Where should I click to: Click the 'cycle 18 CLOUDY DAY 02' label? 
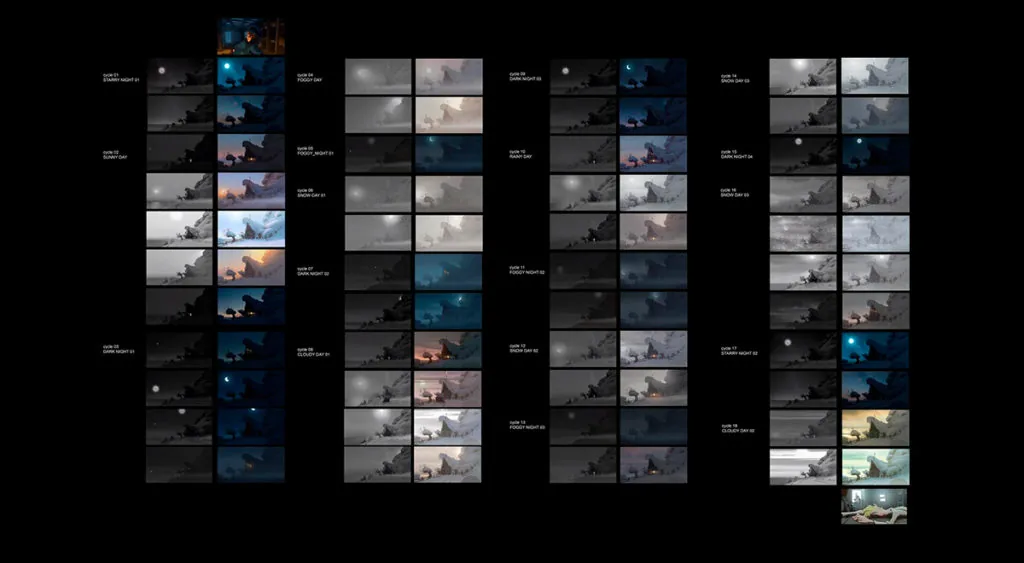pos(739,428)
